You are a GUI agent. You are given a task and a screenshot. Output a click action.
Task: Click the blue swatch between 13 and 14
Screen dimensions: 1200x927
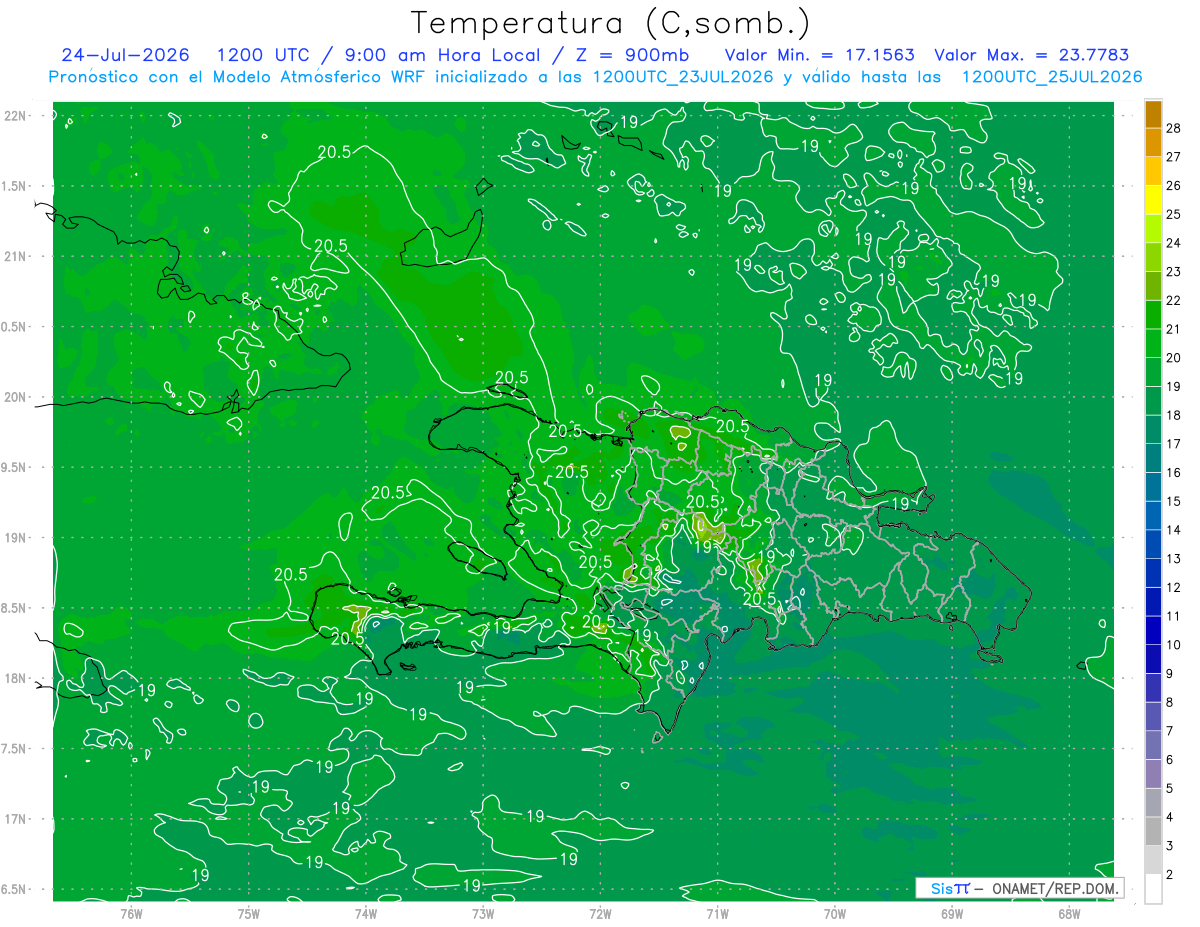(x=1153, y=544)
